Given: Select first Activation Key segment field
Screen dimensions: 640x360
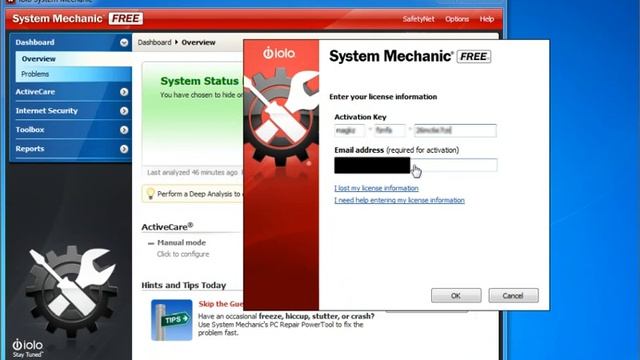Looking at the screenshot, I should 349,131.
